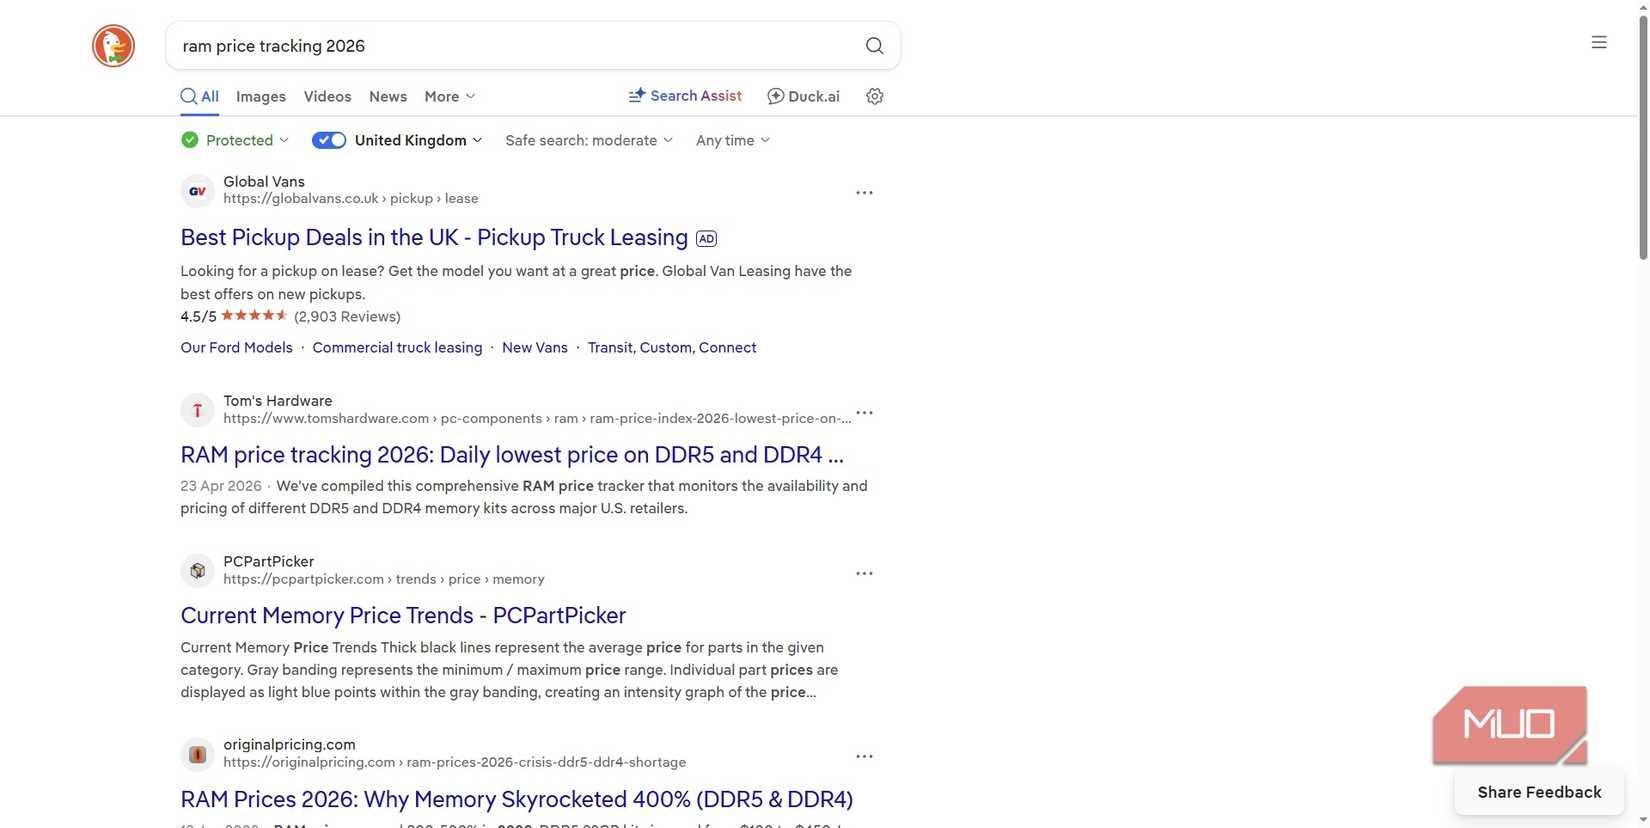Click the Duck.ai chat icon
Viewport: 1650px width, 828px height.
(775, 96)
